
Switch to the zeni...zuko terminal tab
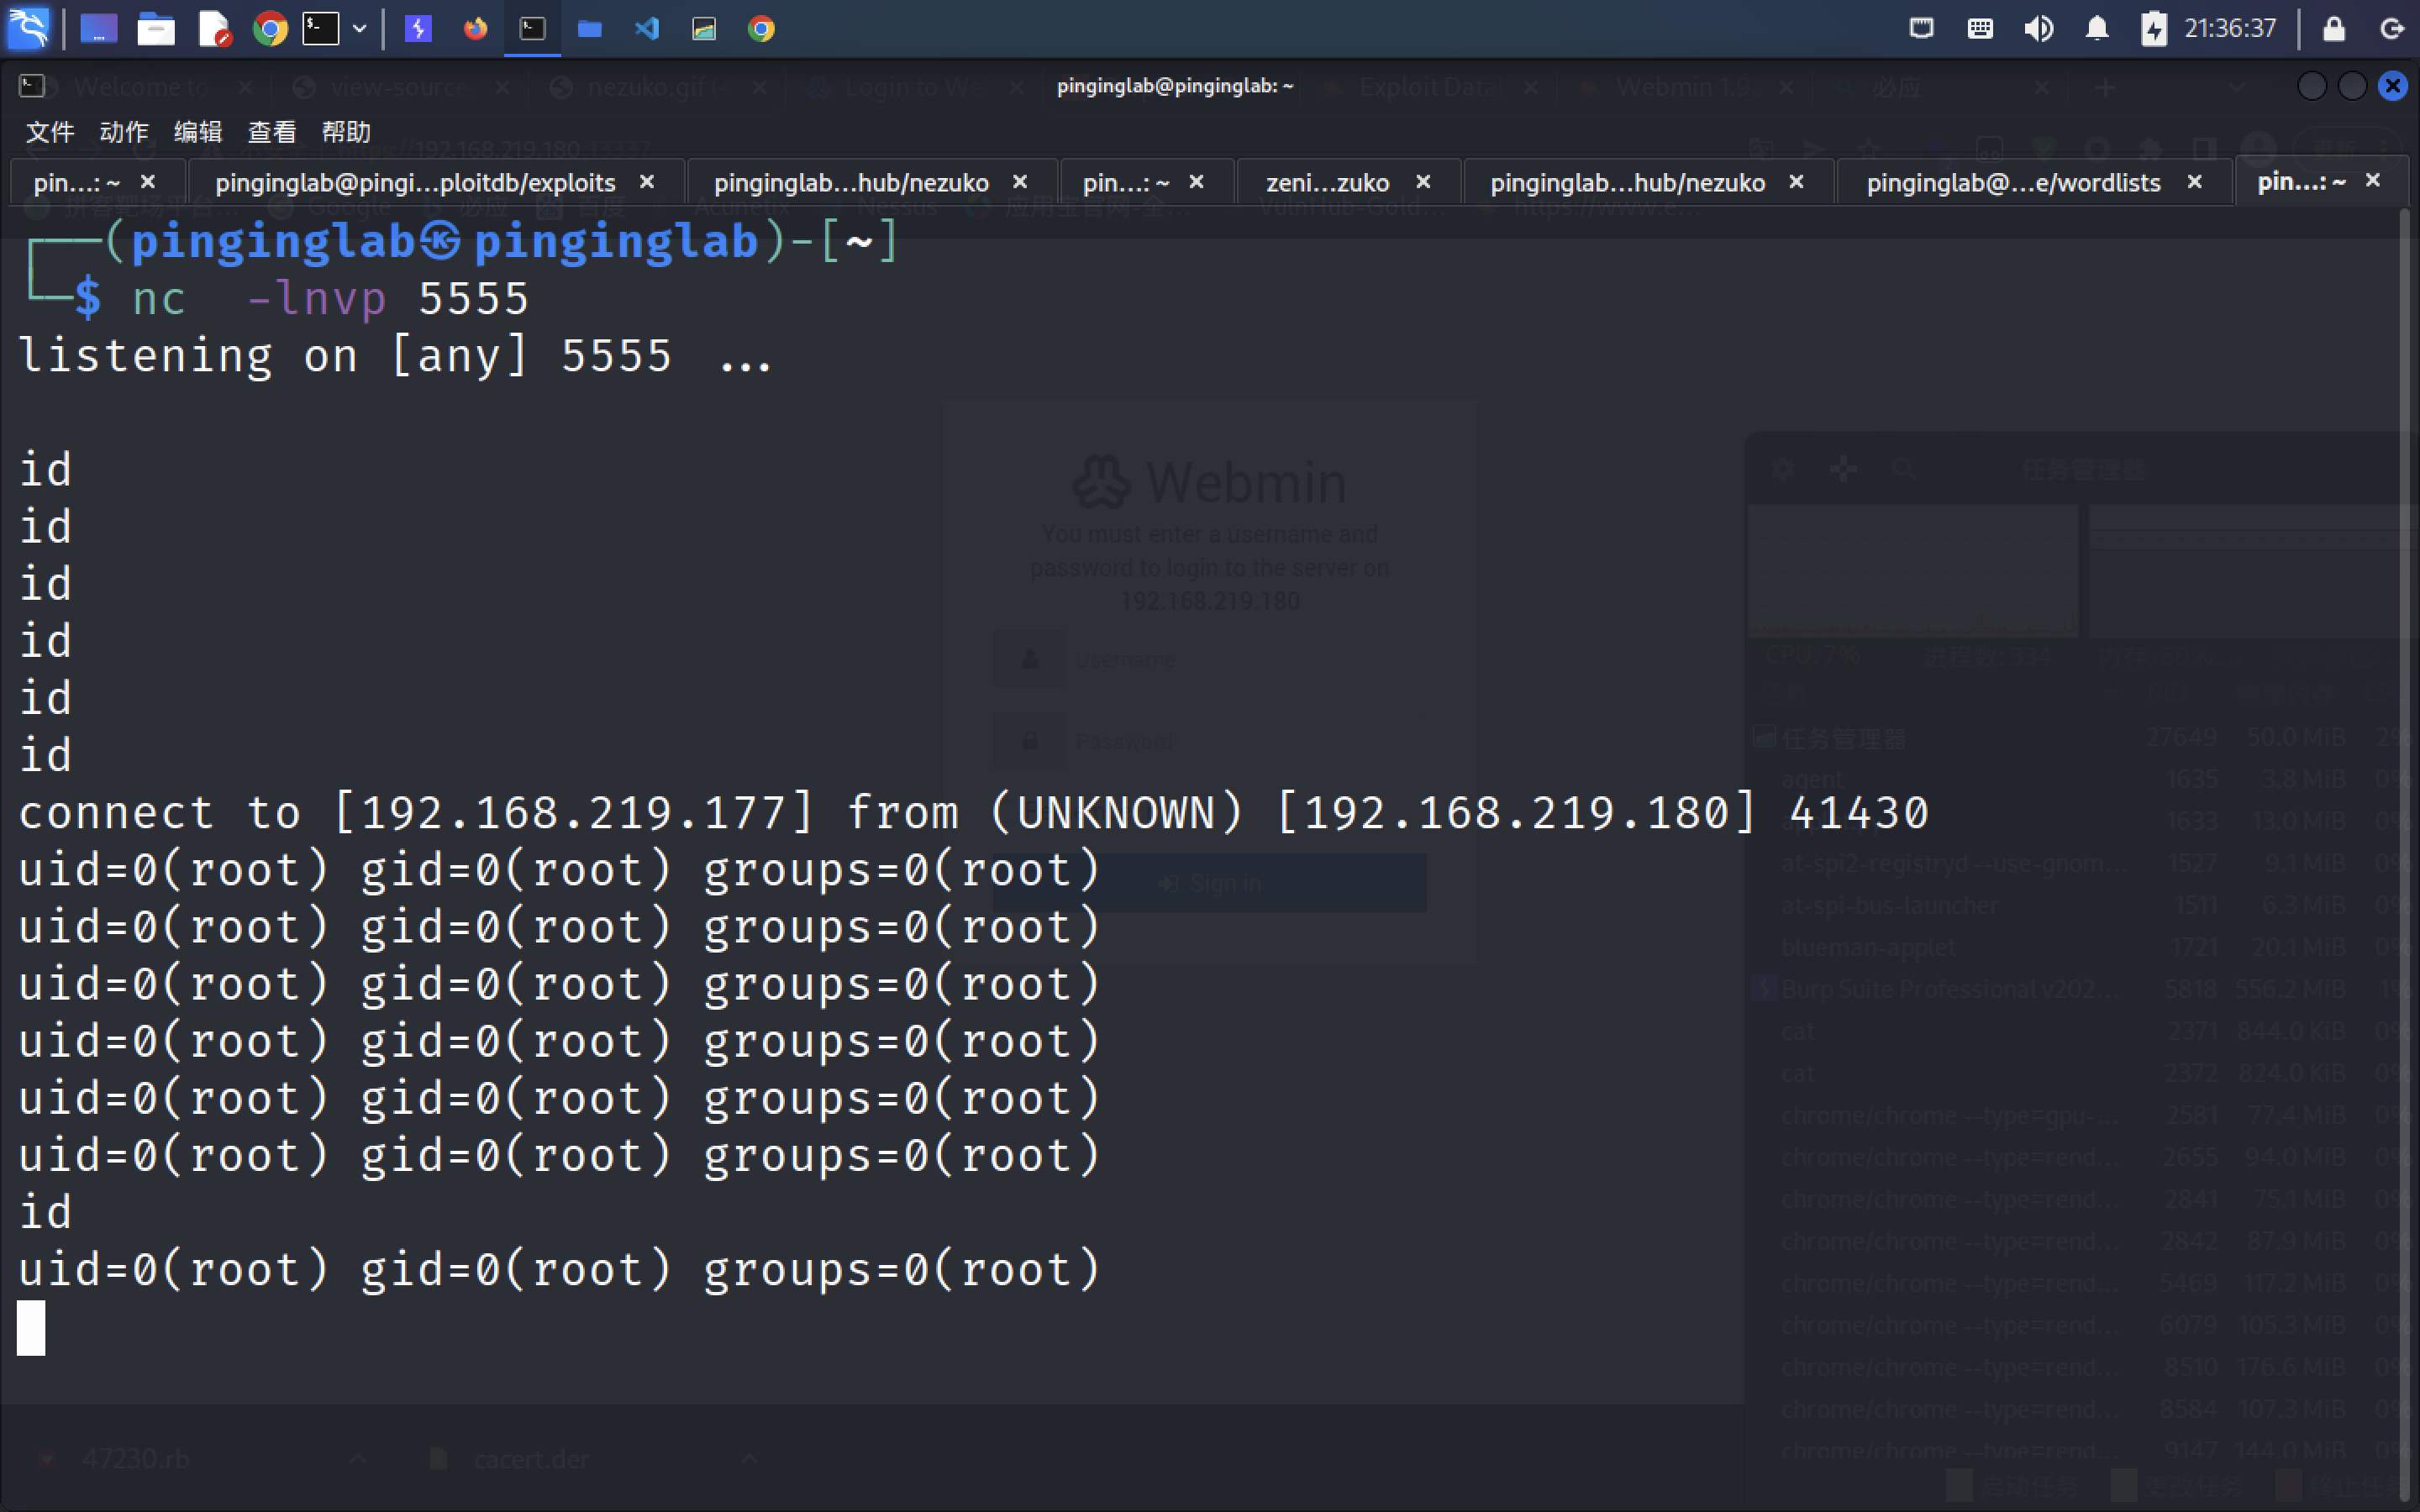(x=1327, y=182)
